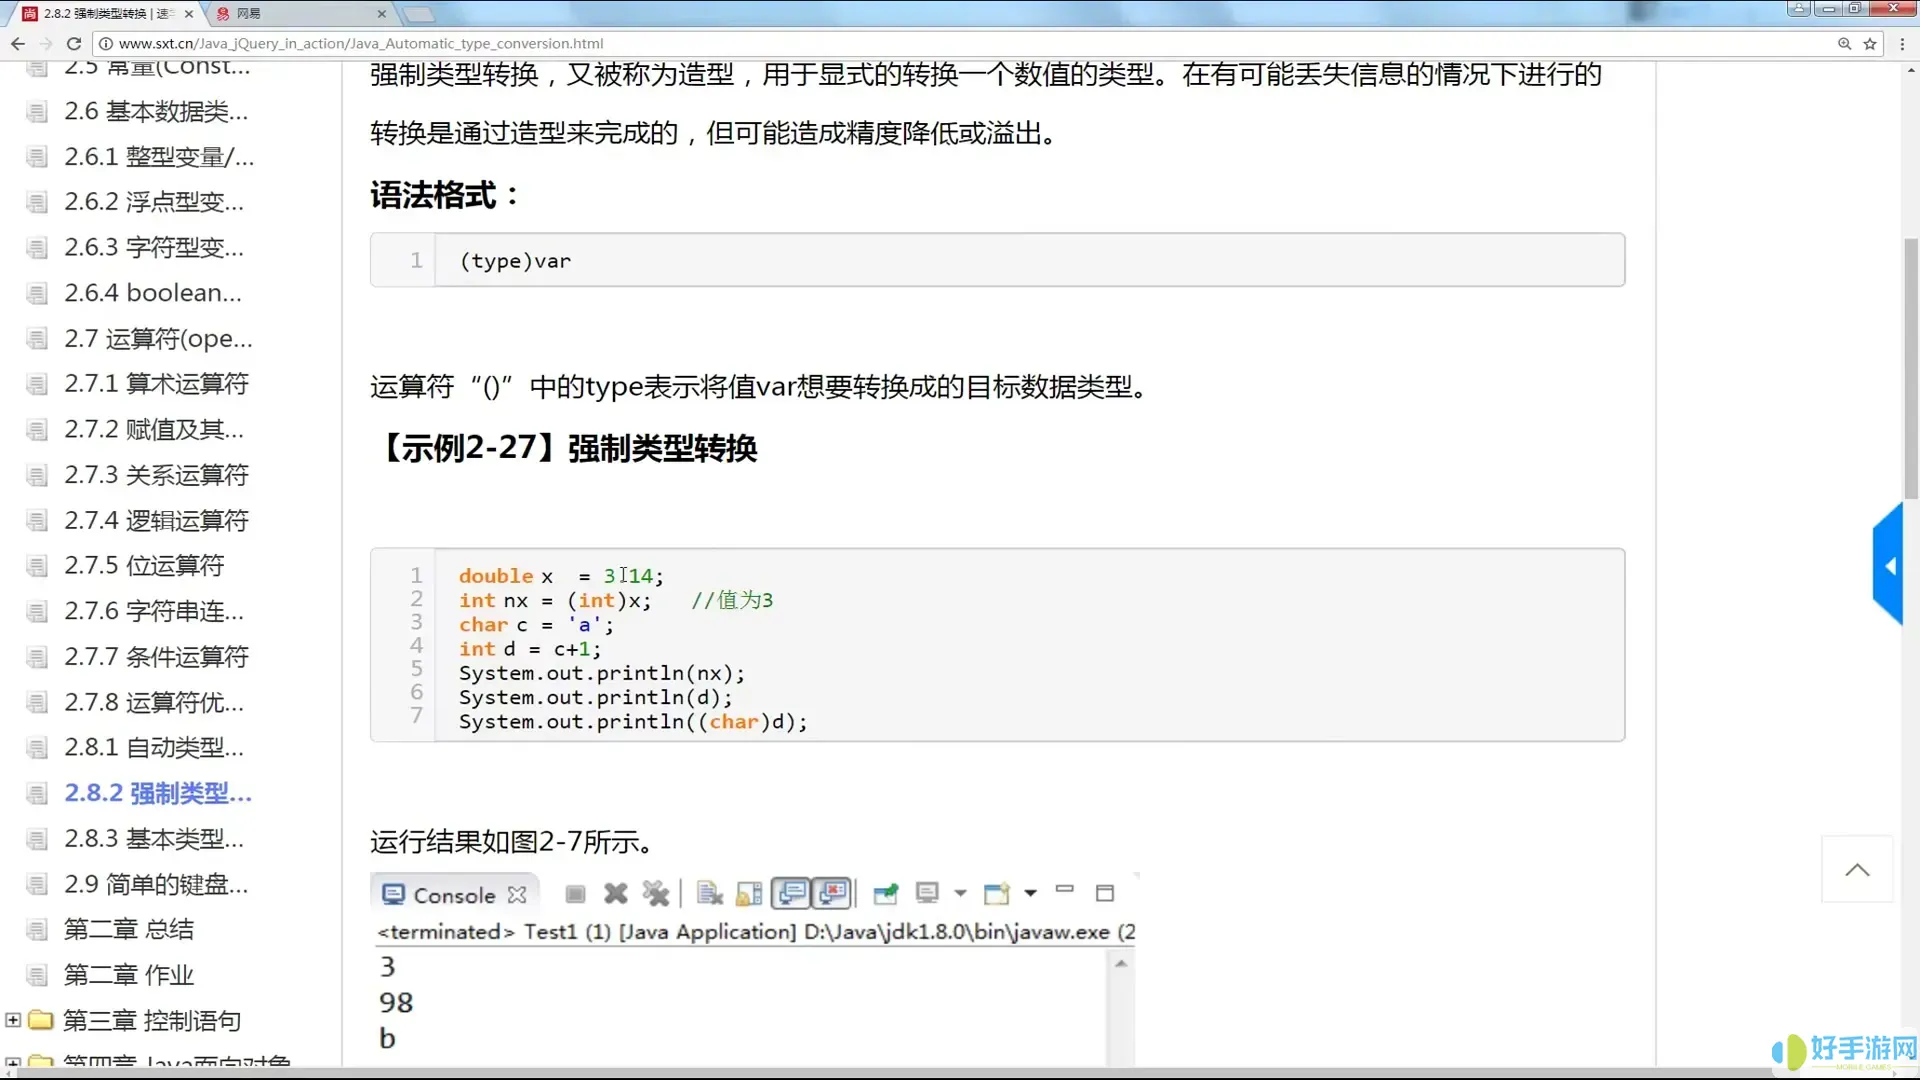This screenshot has height=1080, width=1920.
Task: Close the 2.8.2 强制类型转换 tab
Action: pyautogui.click(x=188, y=14)
